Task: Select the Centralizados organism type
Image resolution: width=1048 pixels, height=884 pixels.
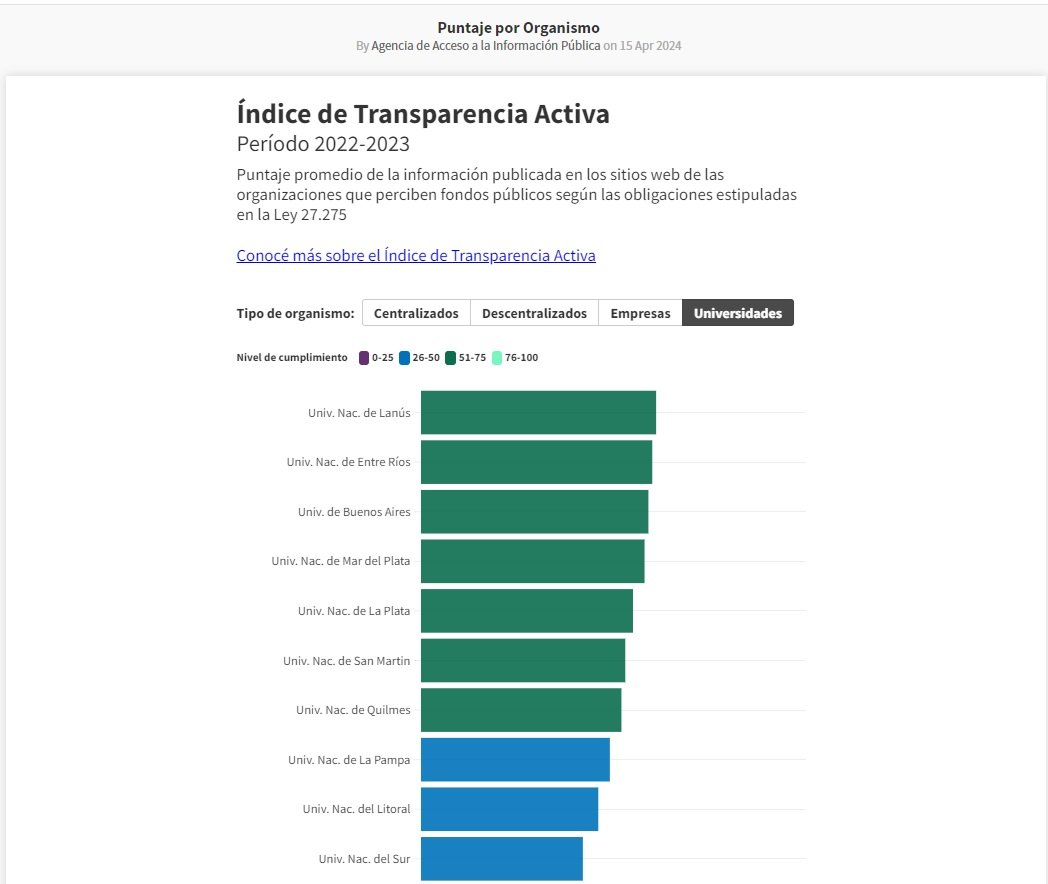Action: tap(416, 313)
